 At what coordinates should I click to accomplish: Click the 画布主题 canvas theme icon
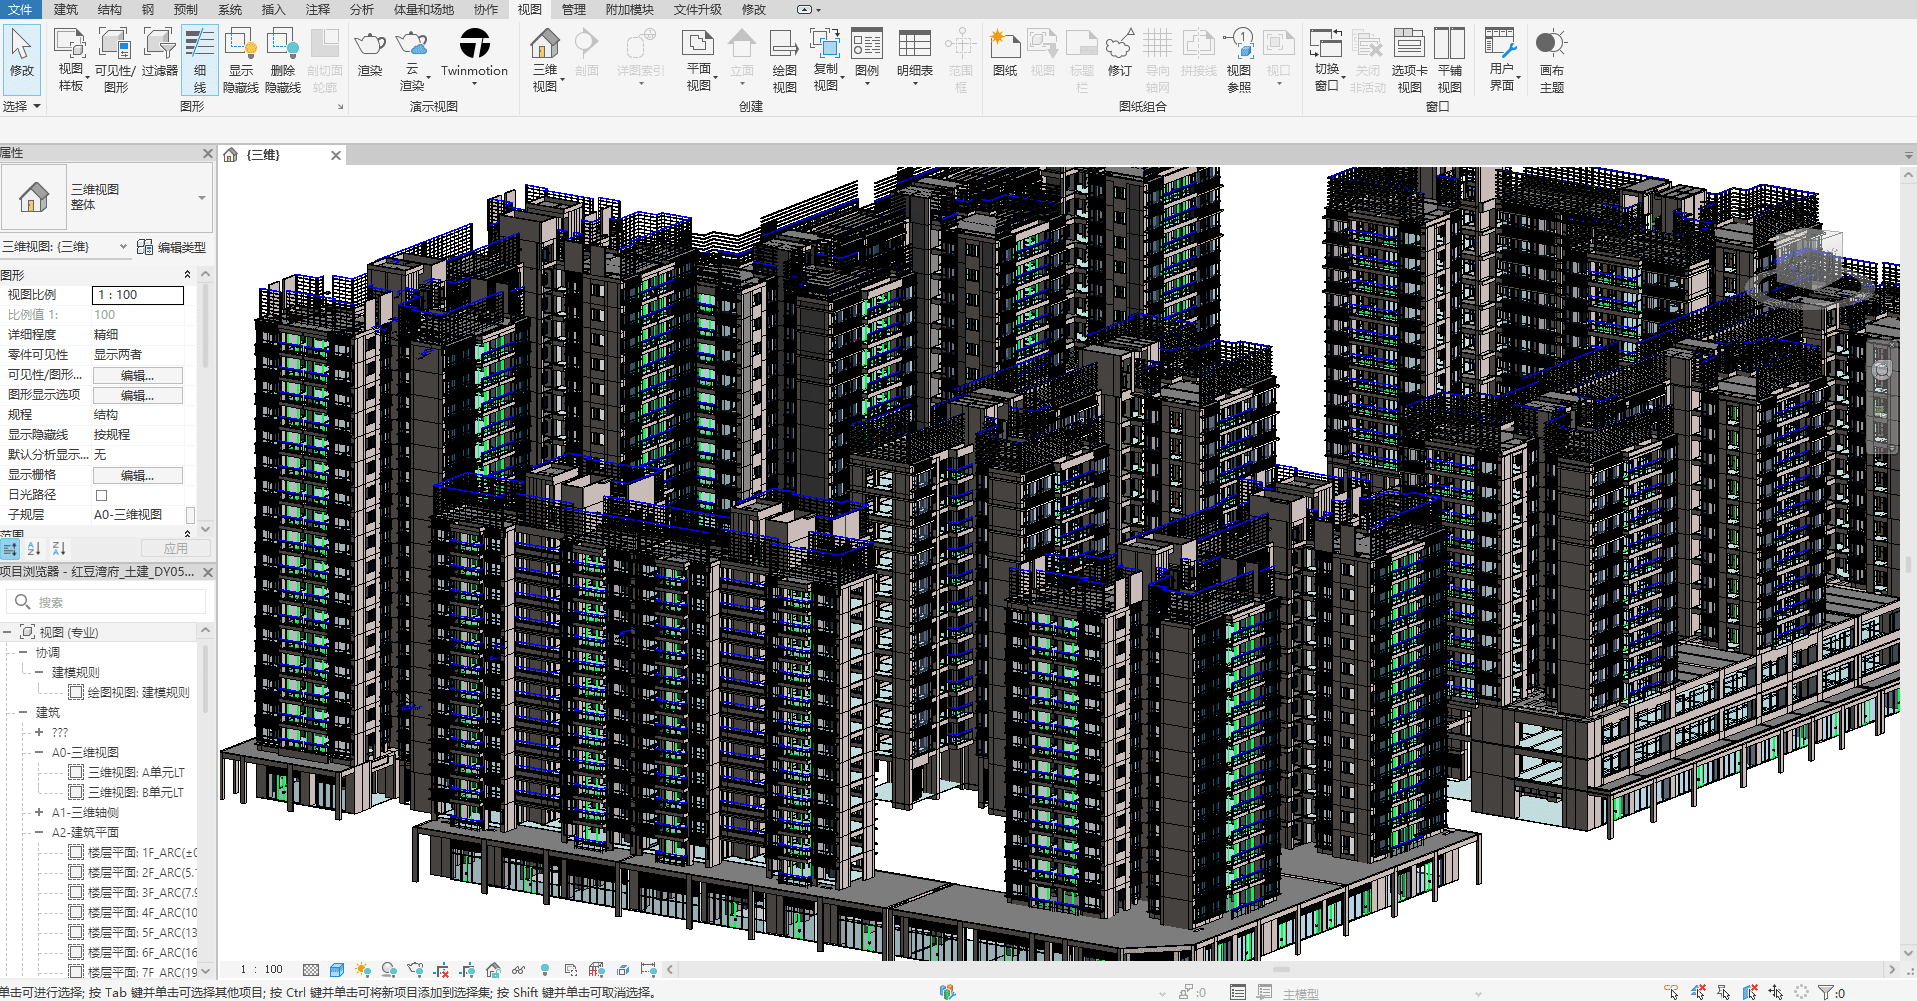pyautogui.click(x=1551, y=60)
